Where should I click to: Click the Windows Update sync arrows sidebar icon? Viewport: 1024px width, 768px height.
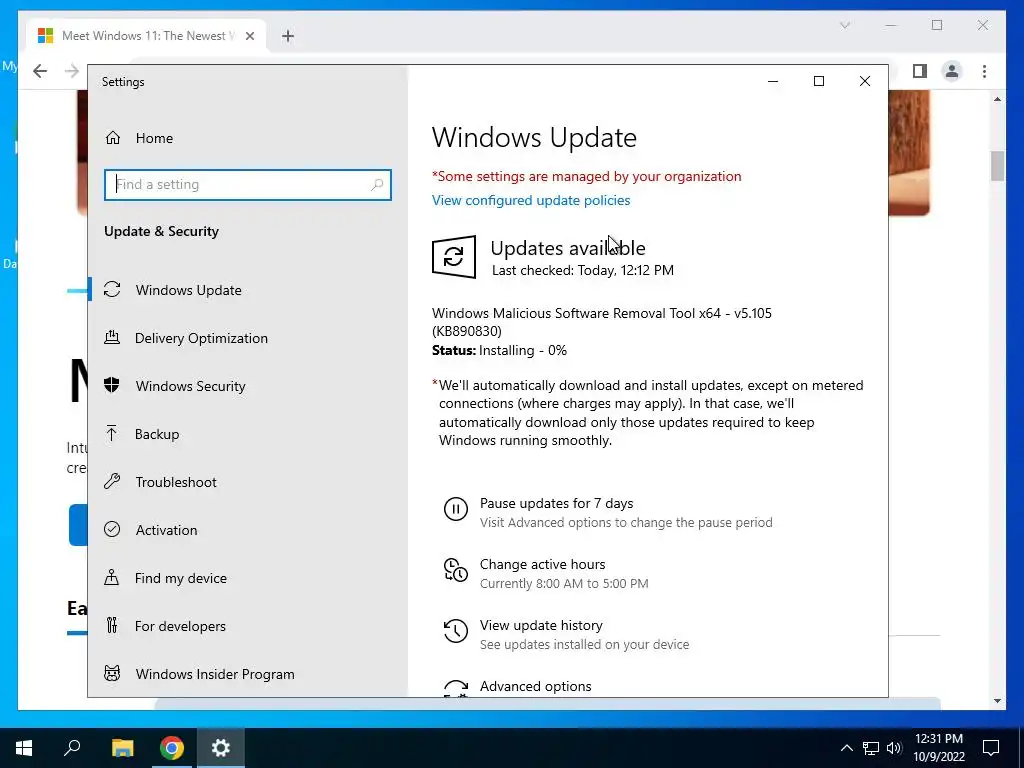pyautogui.click(x=112, y=289)
